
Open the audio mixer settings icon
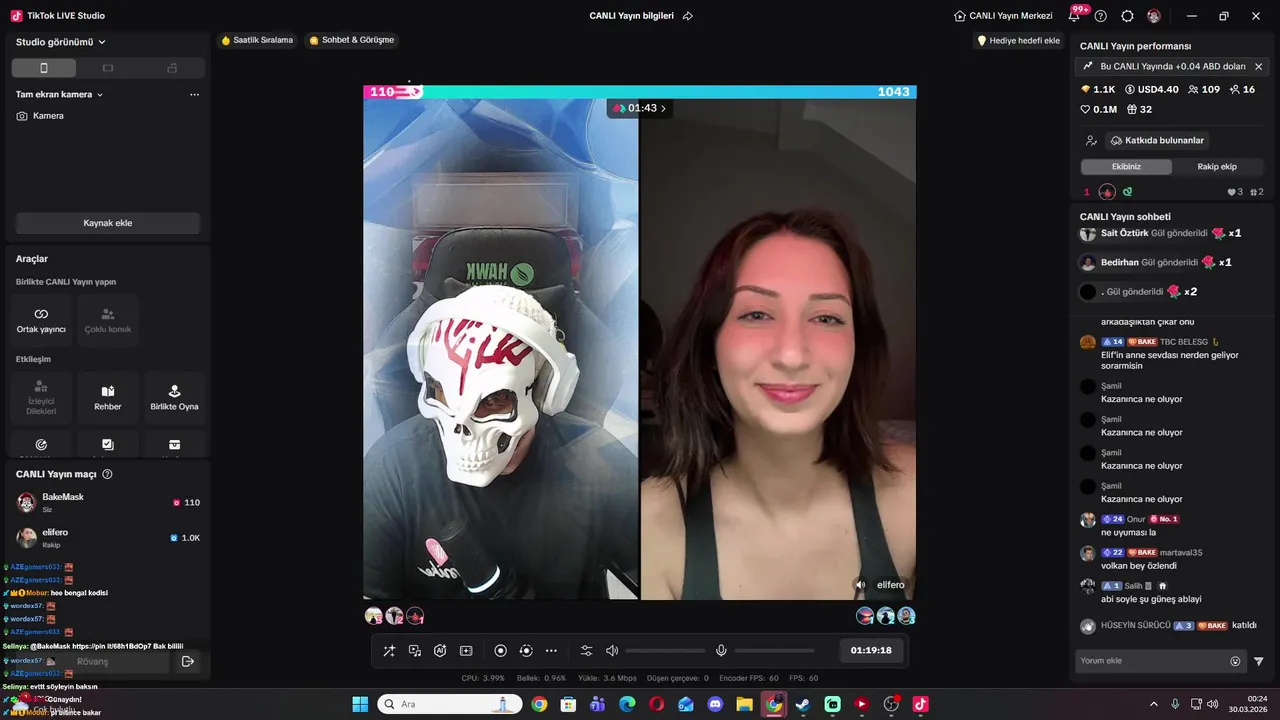point(587,651)
